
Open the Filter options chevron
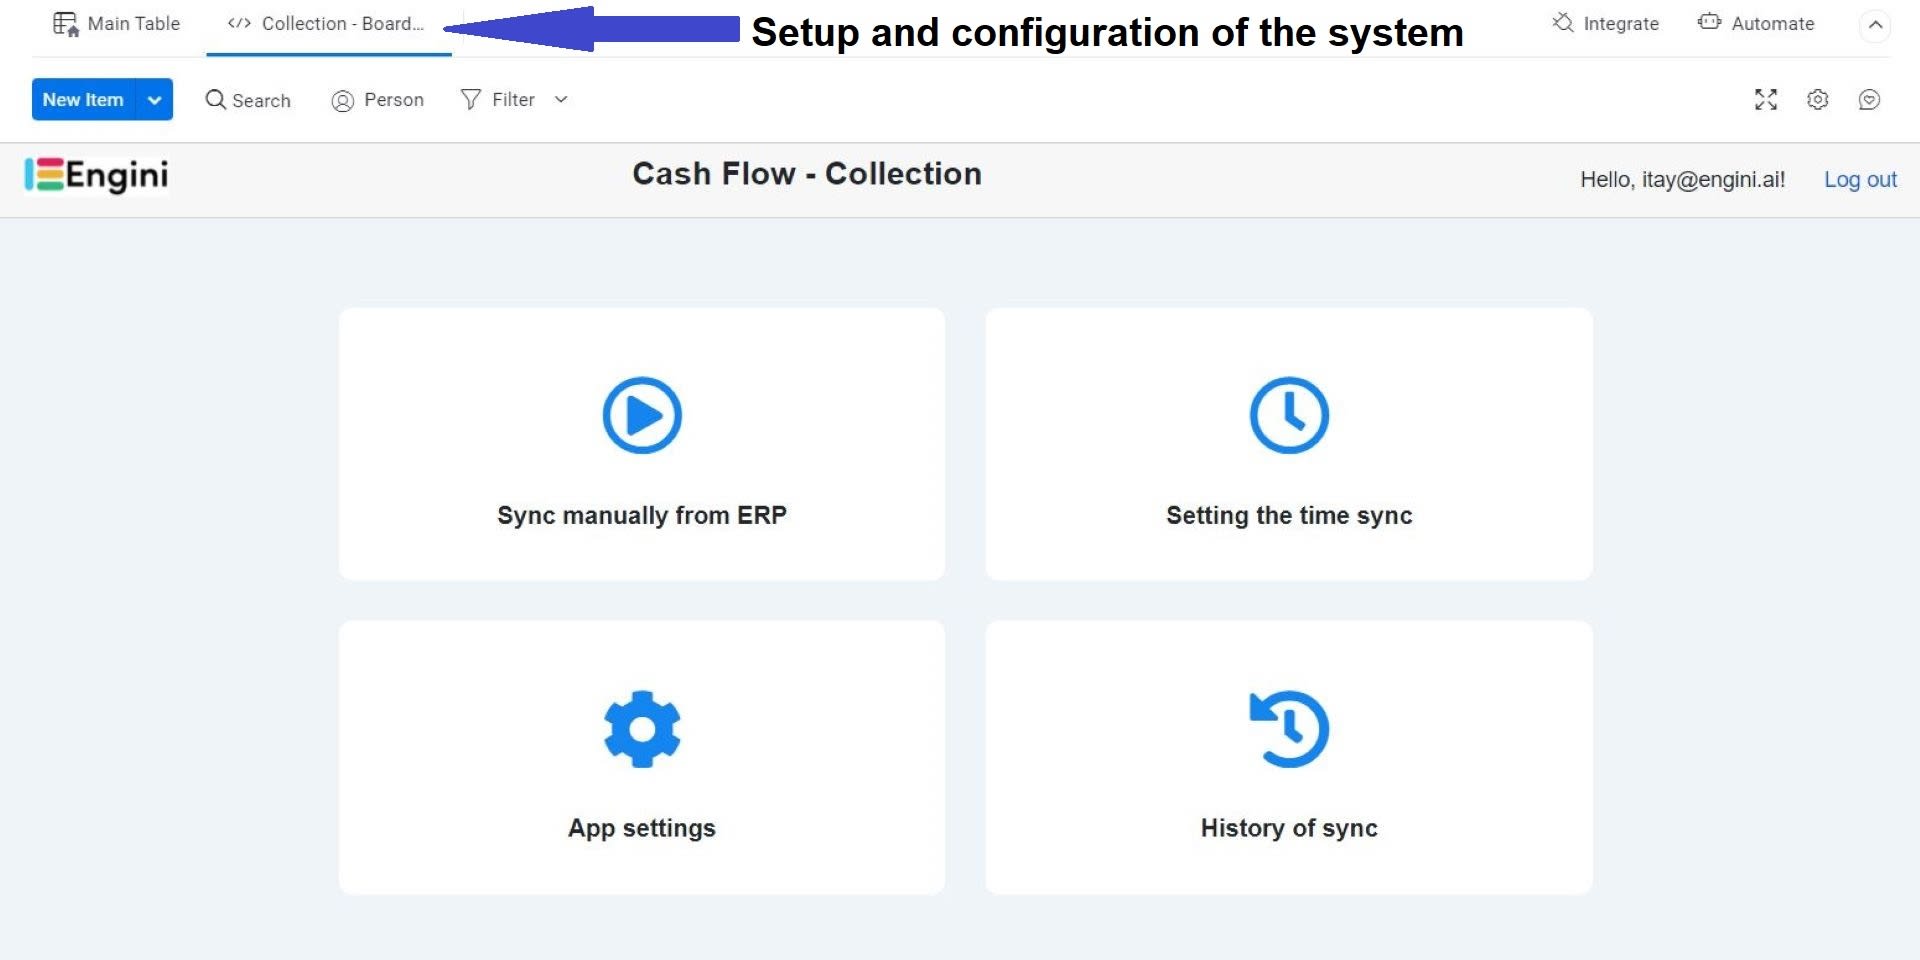[561, 99]
